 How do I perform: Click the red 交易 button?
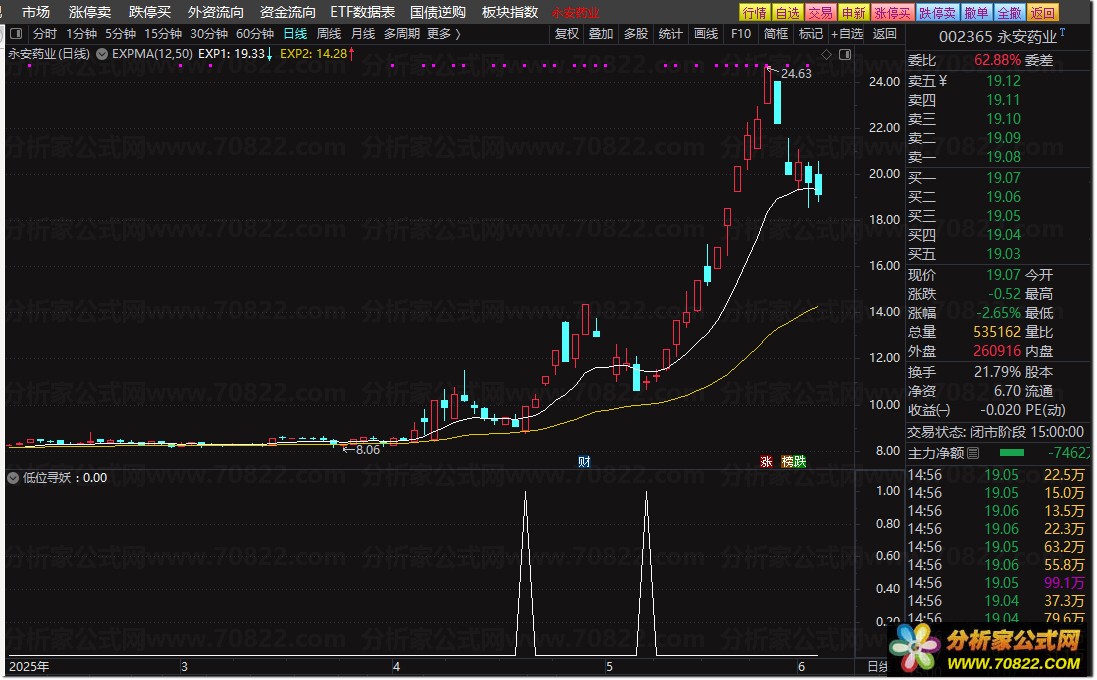tap(820, 13)
